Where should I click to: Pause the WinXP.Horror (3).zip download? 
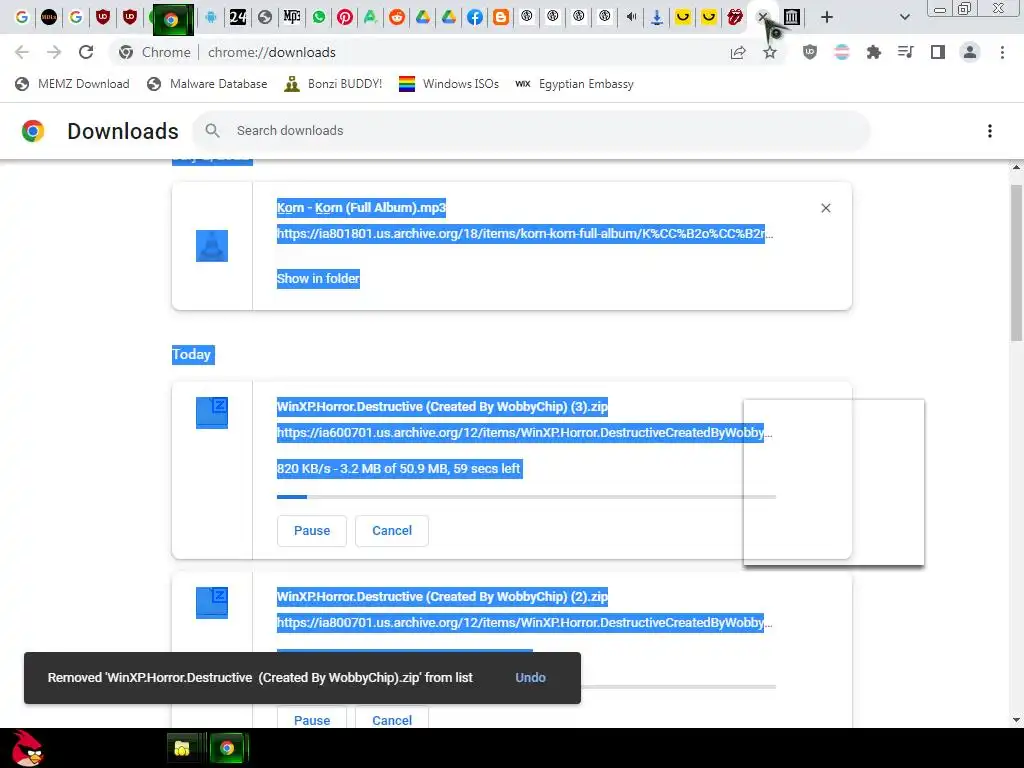pyautogui.click(x=312, y=531)
